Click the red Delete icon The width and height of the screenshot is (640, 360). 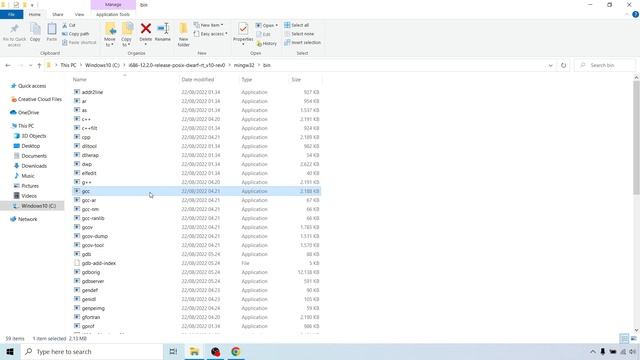click(146, 29)
